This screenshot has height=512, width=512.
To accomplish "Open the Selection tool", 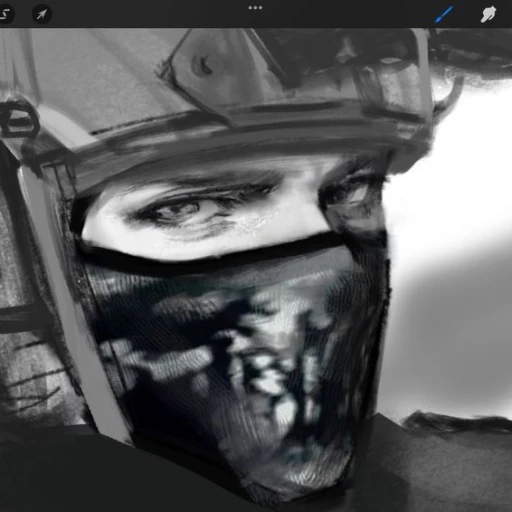I will pyautogui.click(x=5, y=14).
